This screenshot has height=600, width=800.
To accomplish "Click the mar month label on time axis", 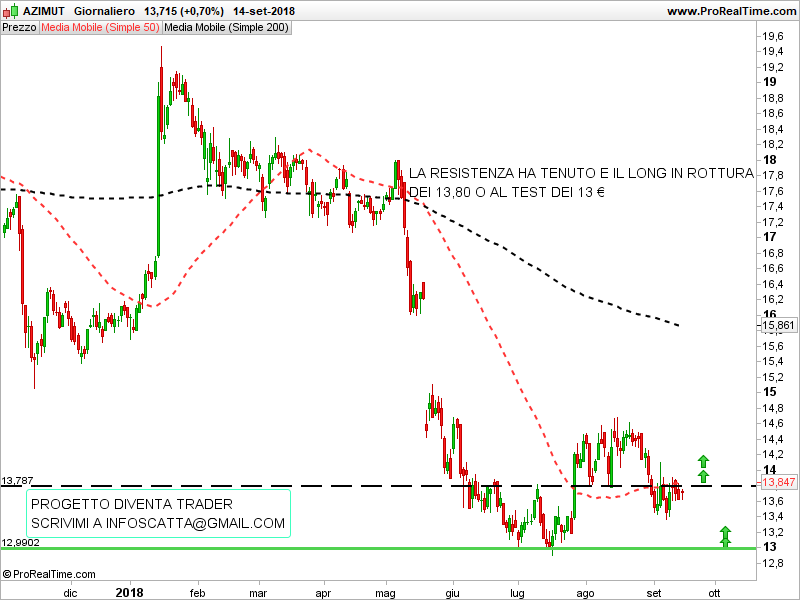I will tap(258, 593).
